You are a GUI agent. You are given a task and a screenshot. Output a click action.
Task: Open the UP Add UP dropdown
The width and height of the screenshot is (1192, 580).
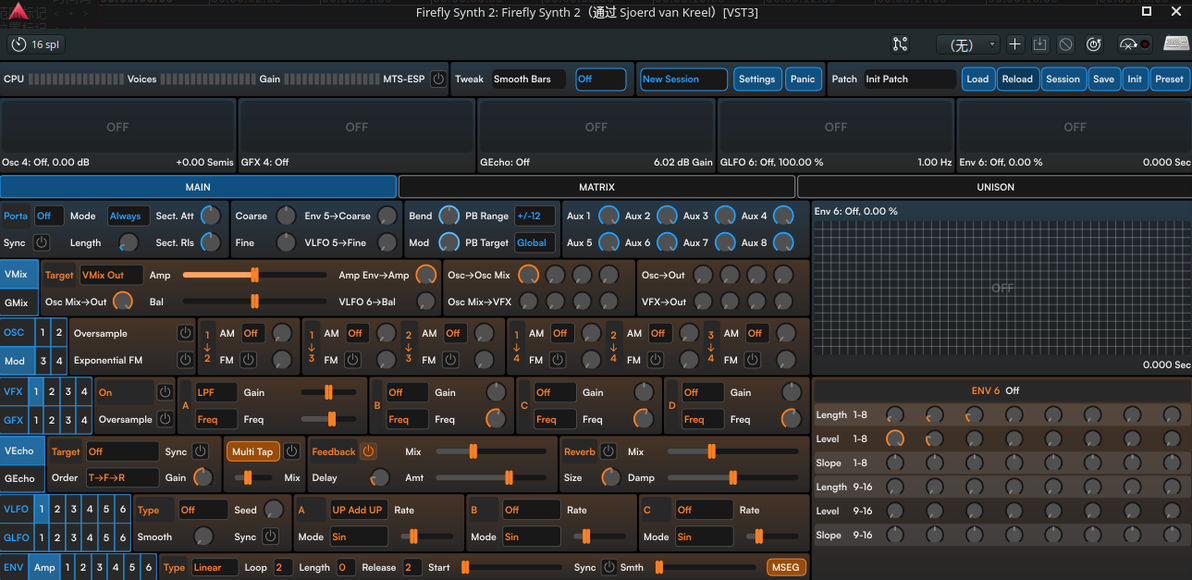pyautogui.click(x=358, y=510)
